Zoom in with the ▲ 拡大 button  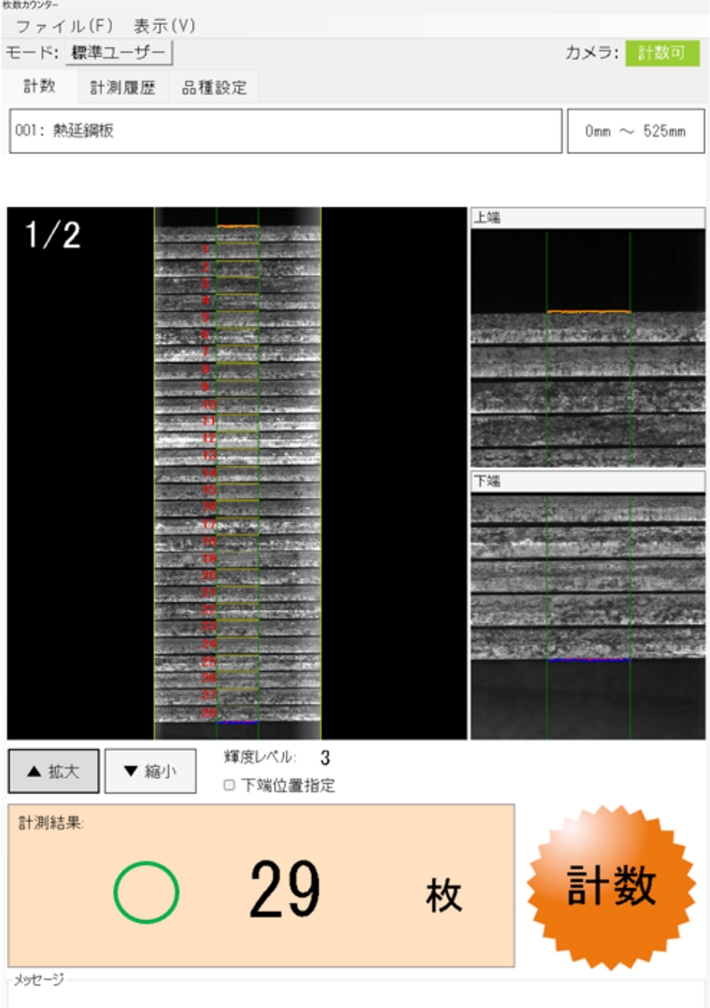(x=53, y=771)
